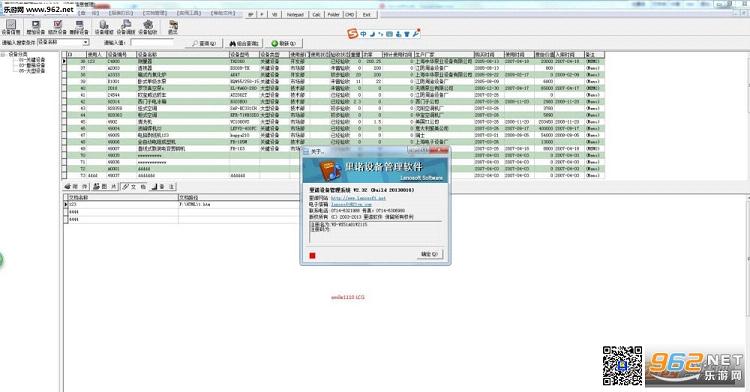Click the 确定 OK button in dialog
The image size is (750, 392).
[x=430, y=254]
